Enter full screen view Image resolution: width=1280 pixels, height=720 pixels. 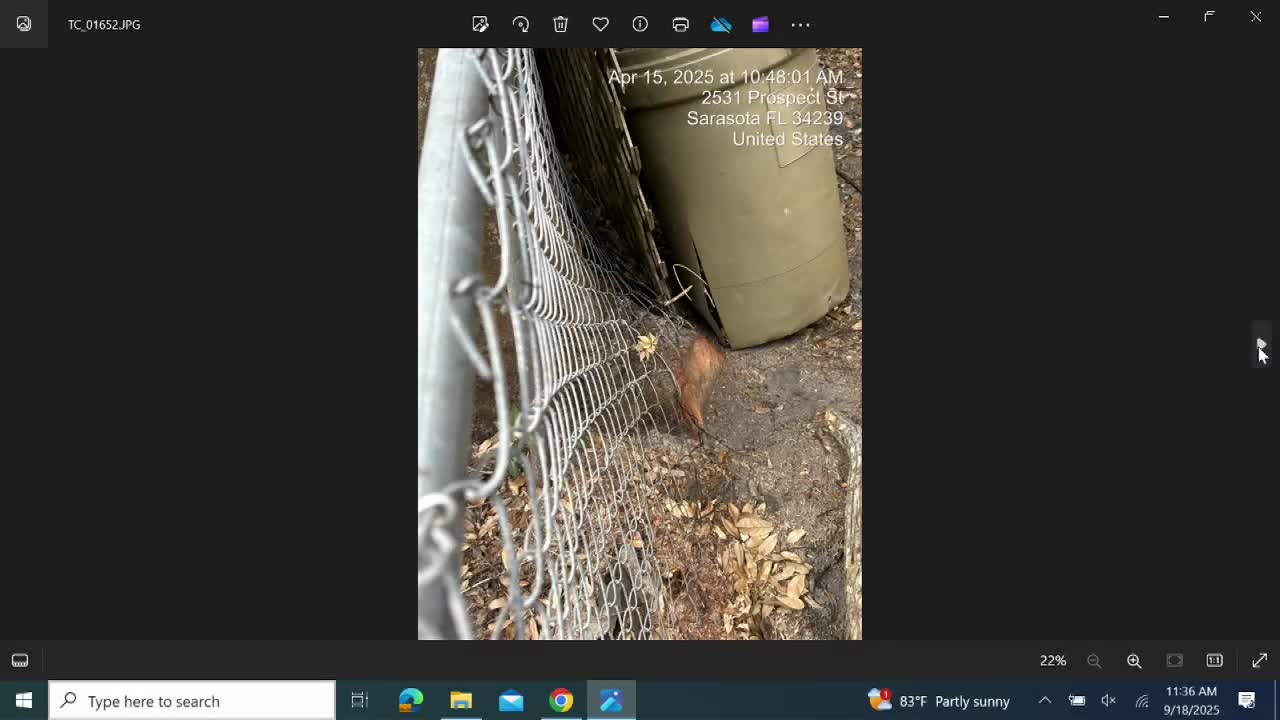[1259, 660]
